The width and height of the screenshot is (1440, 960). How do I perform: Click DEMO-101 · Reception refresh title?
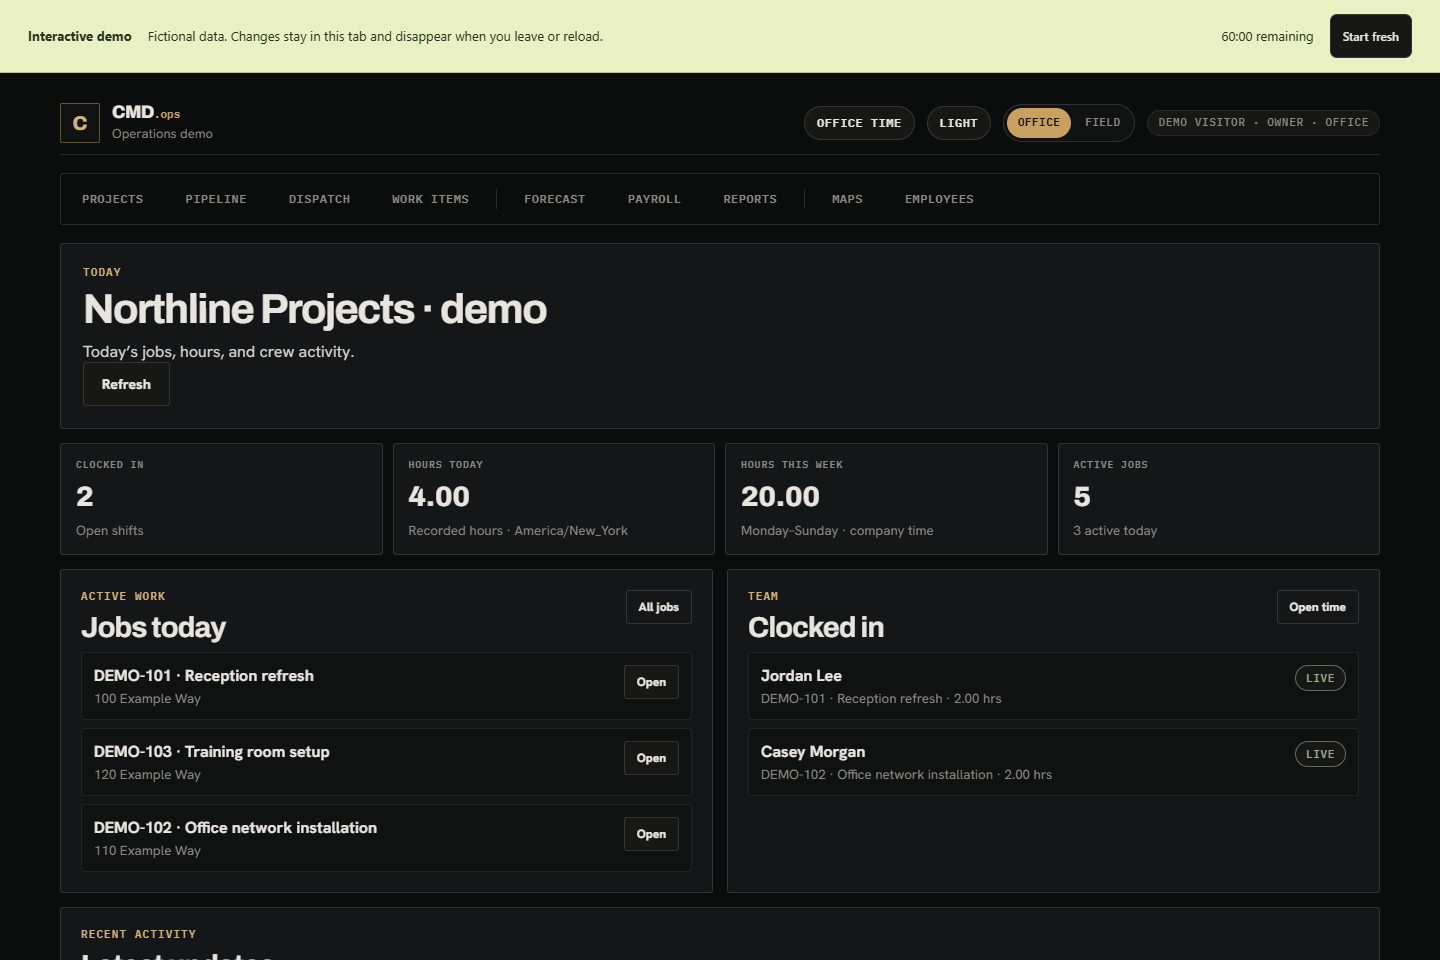204,676
